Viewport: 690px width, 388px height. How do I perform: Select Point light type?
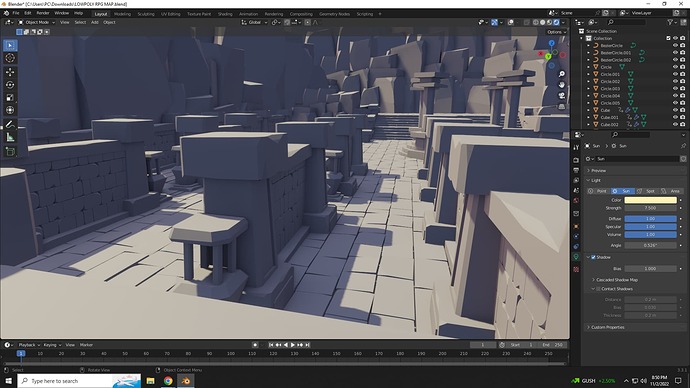coord(598,191)
